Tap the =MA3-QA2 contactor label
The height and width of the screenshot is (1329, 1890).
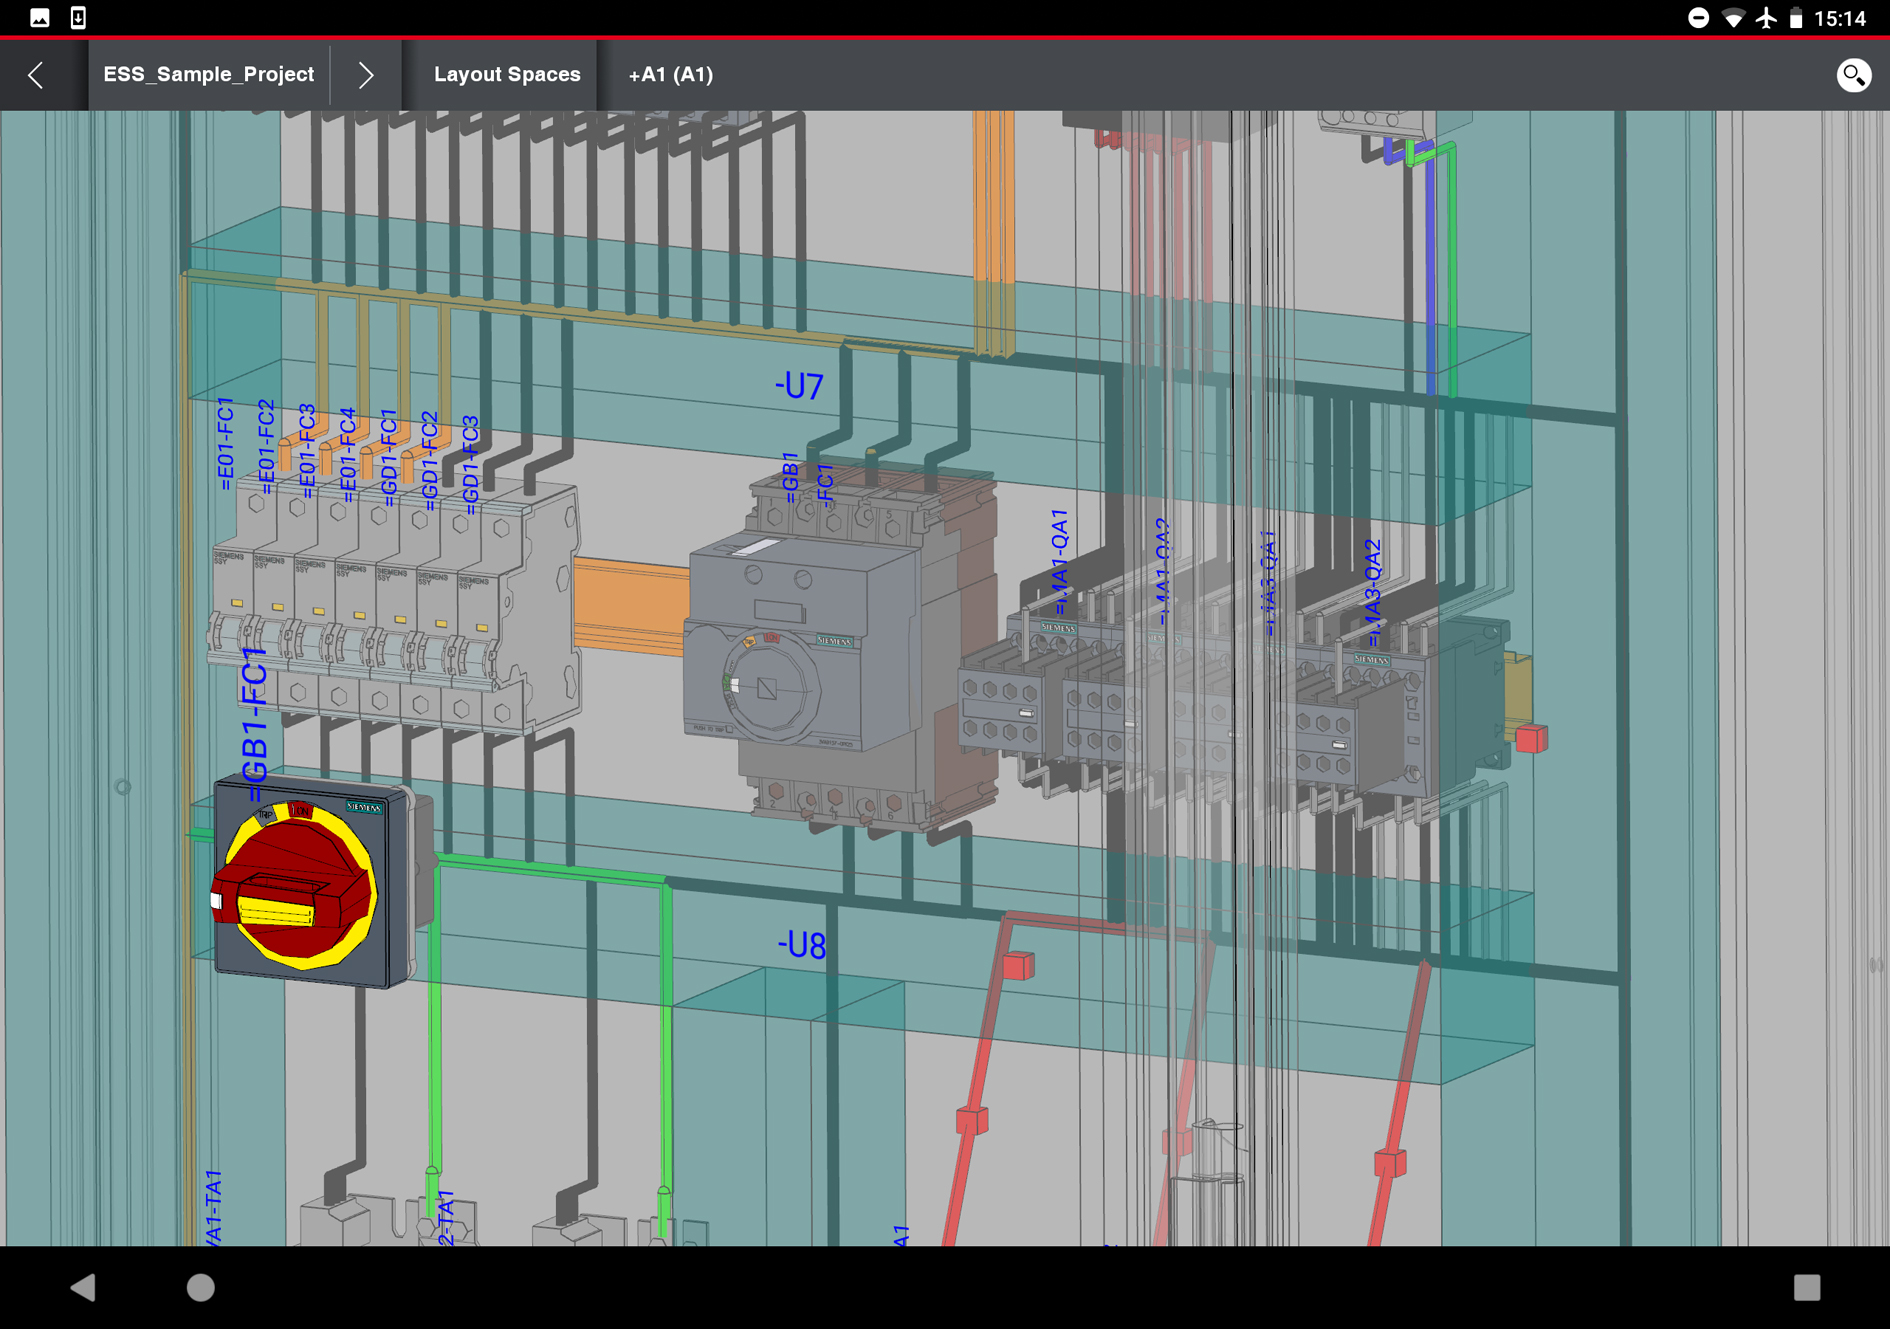(1372, 592)
